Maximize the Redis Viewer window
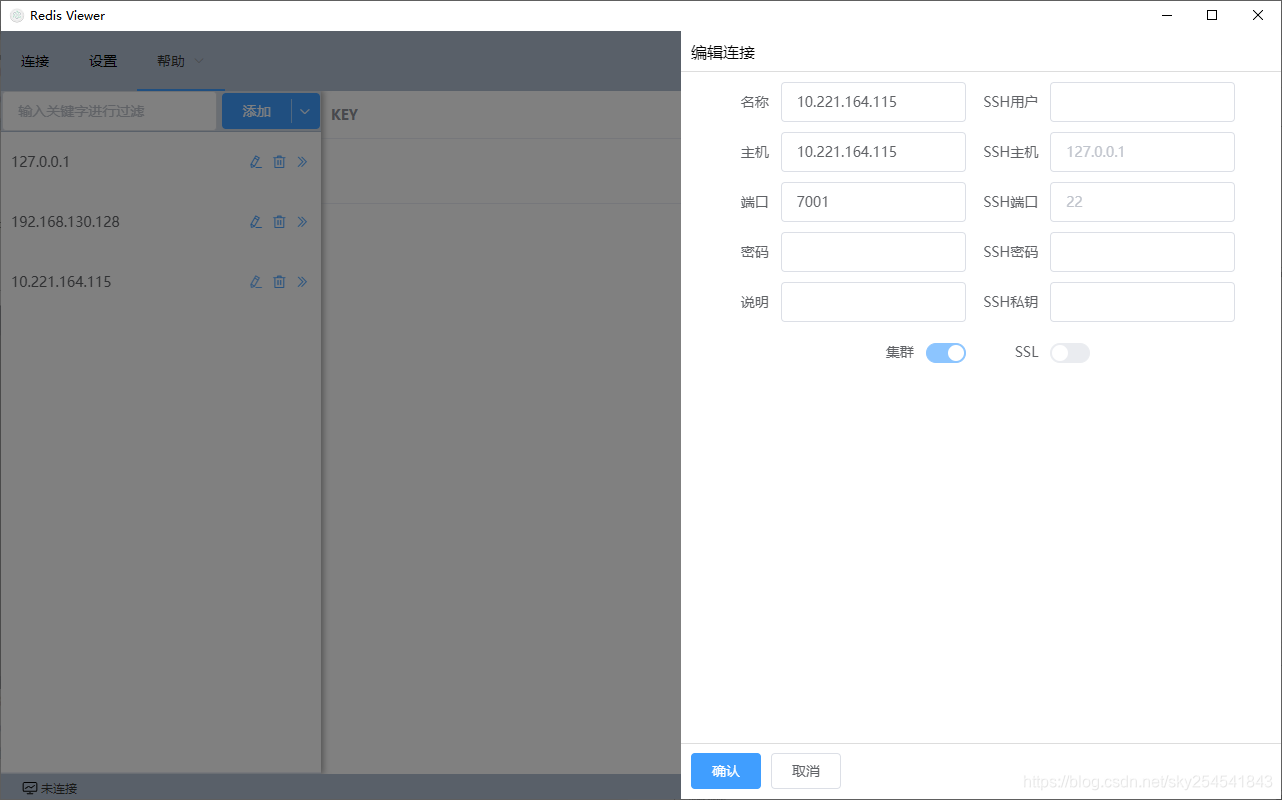This screenshot has height=800, width=1282. [1212, 15]
